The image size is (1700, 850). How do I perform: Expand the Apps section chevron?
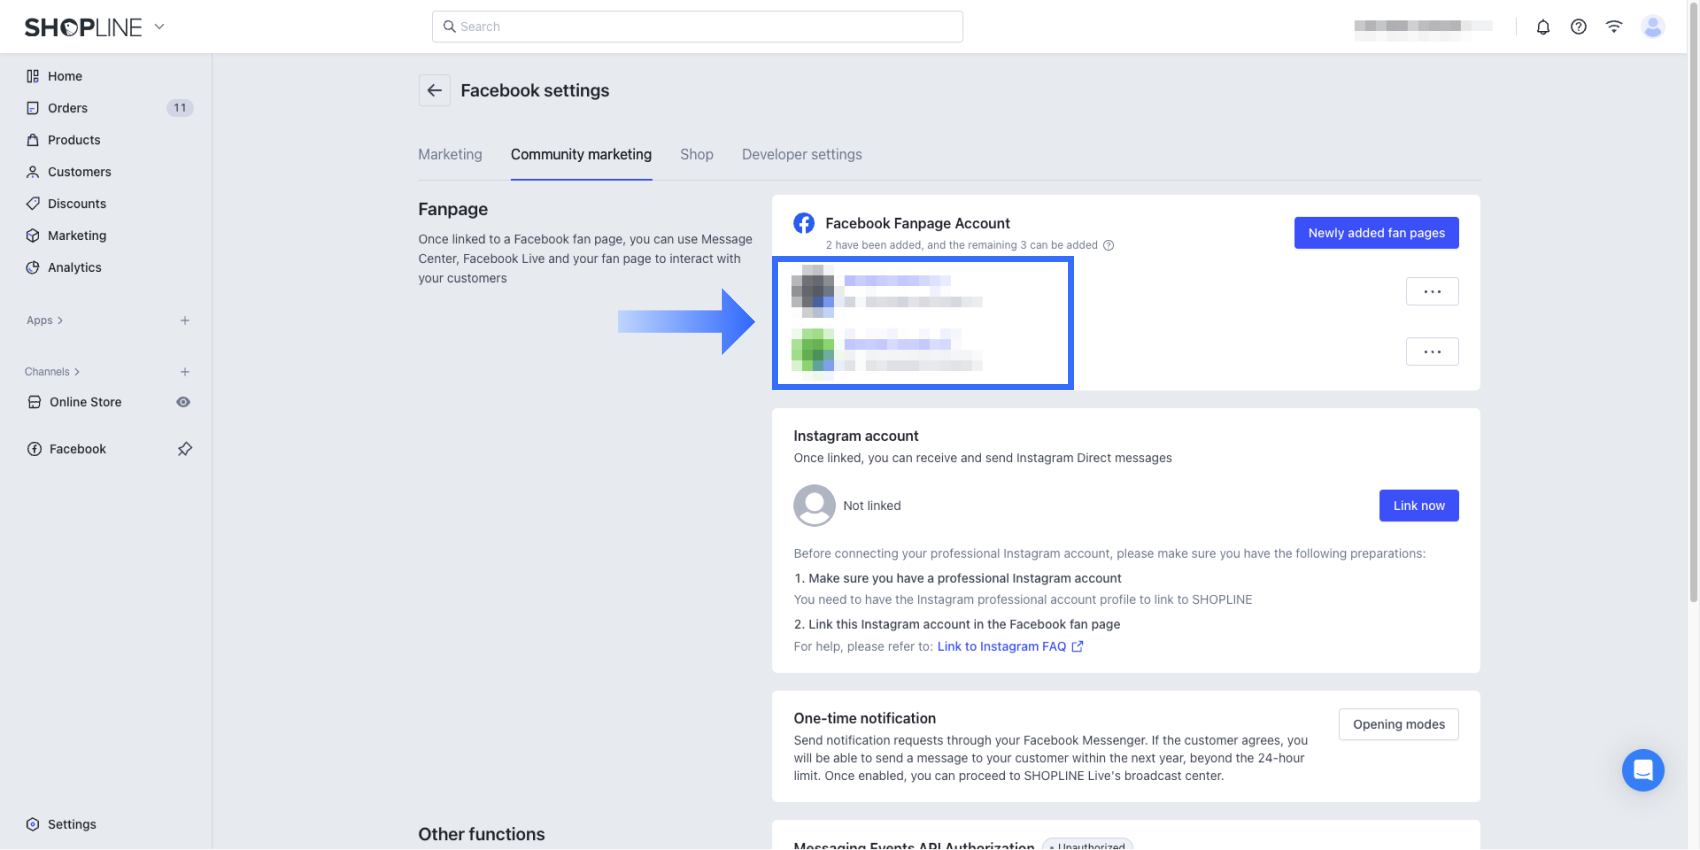coord(60,321)
